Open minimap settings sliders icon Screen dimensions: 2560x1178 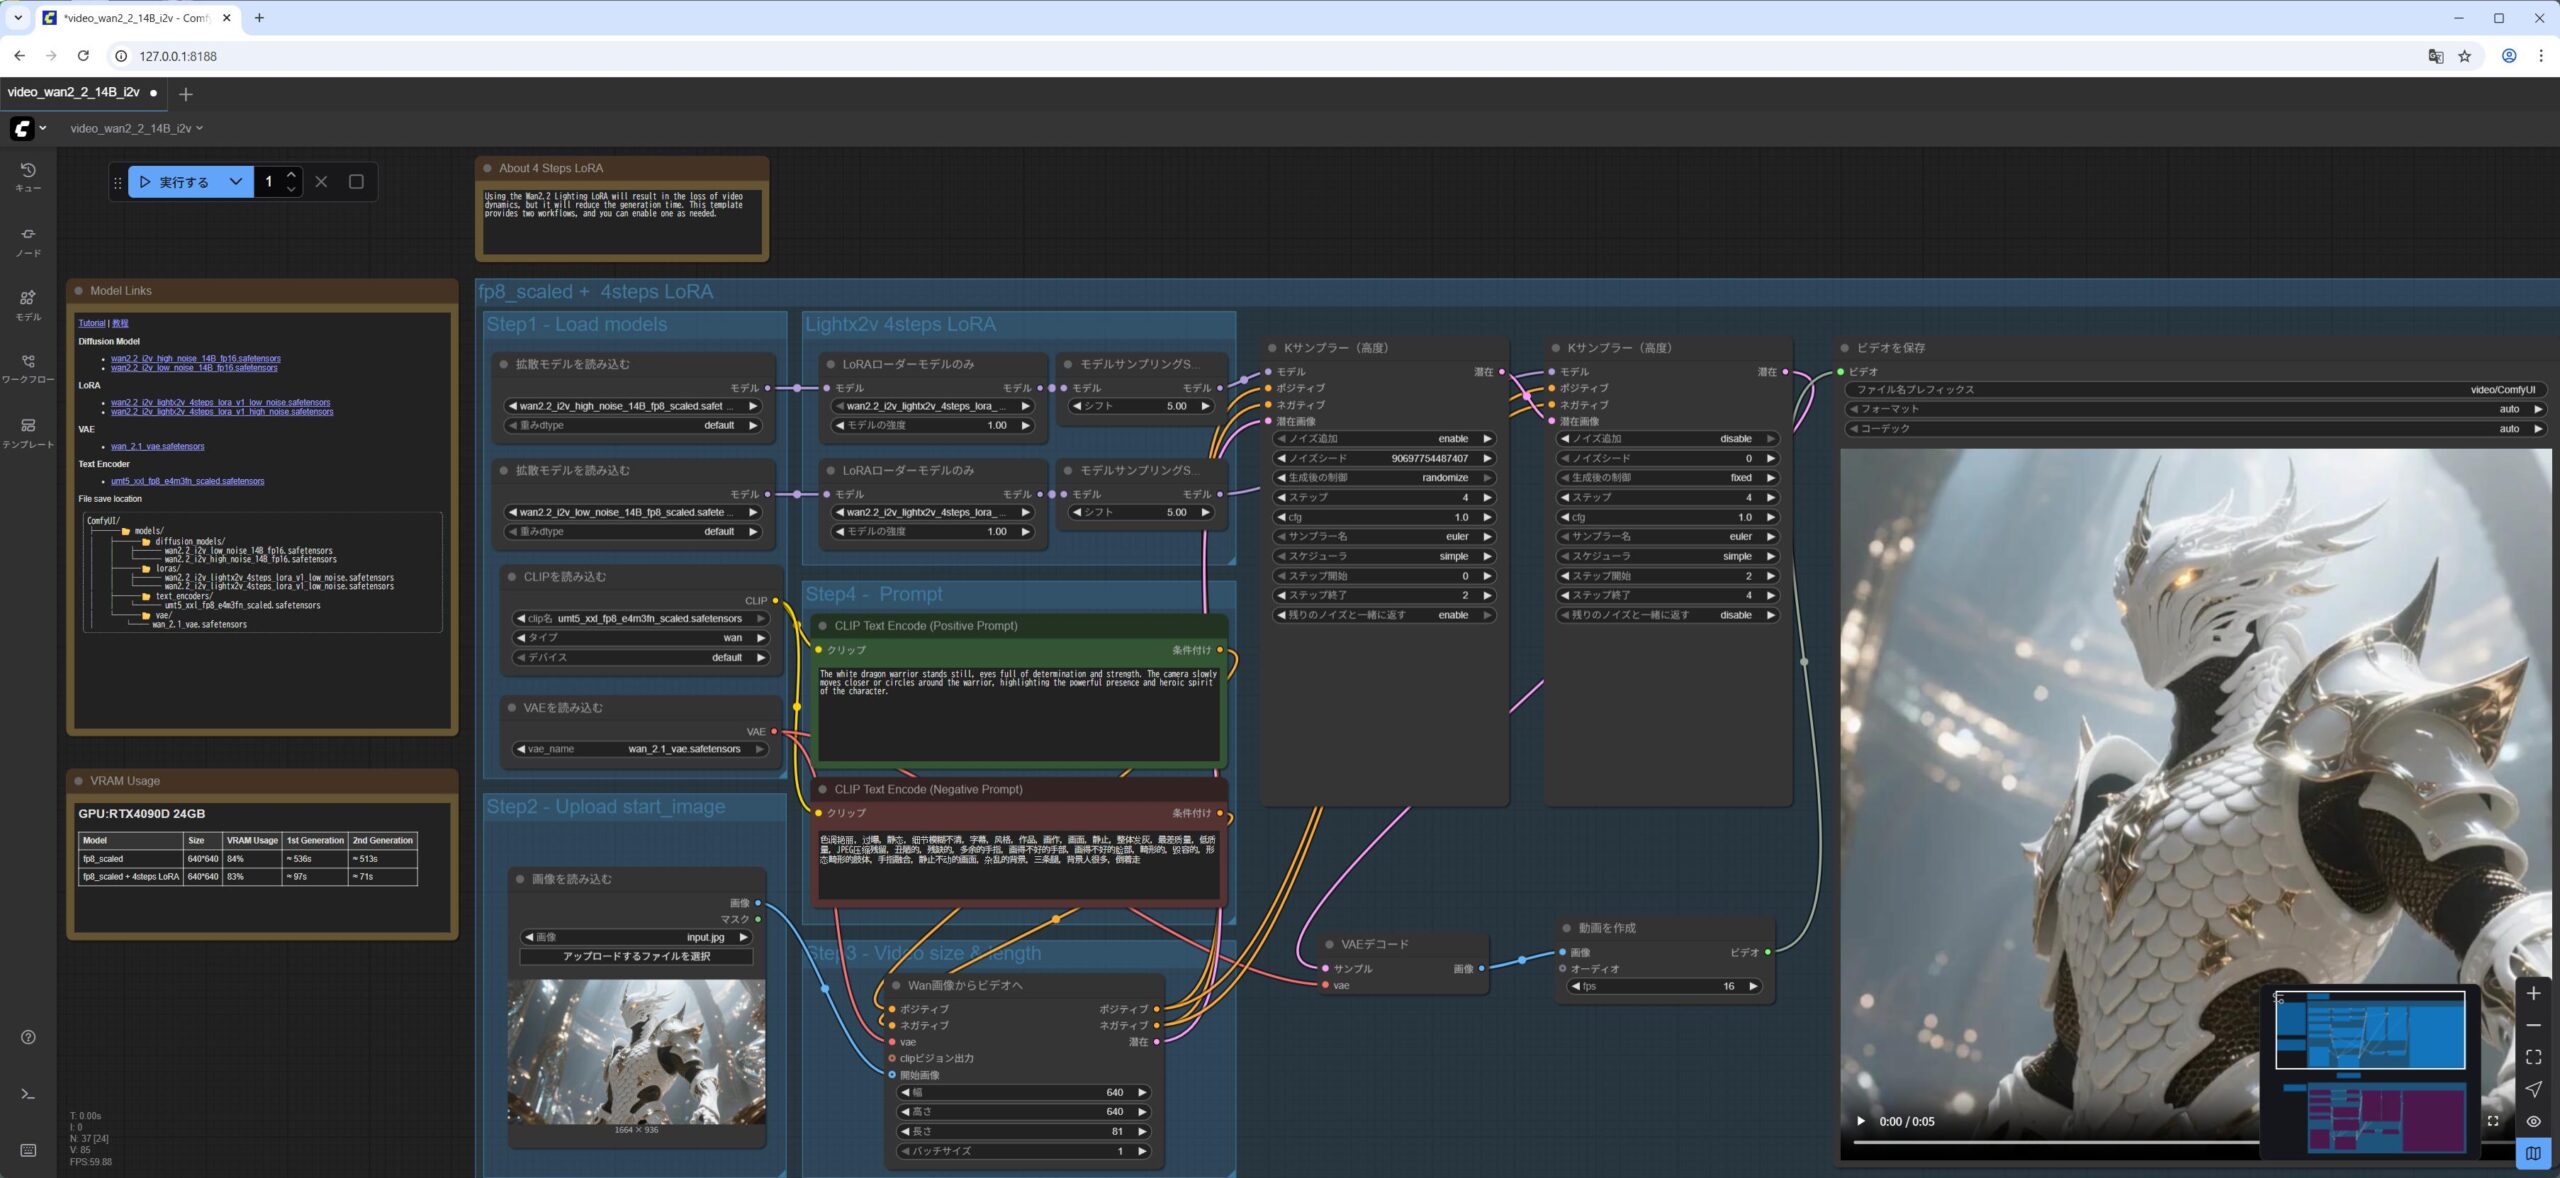[2279, 997]
